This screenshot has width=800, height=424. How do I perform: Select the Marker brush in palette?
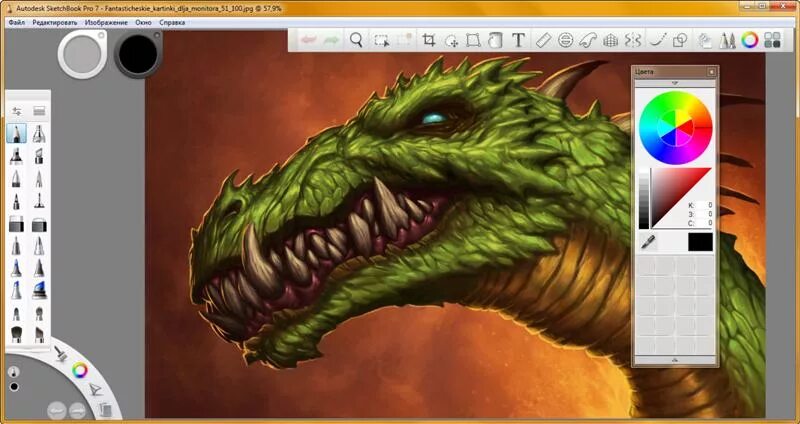(x=16, y=156)
